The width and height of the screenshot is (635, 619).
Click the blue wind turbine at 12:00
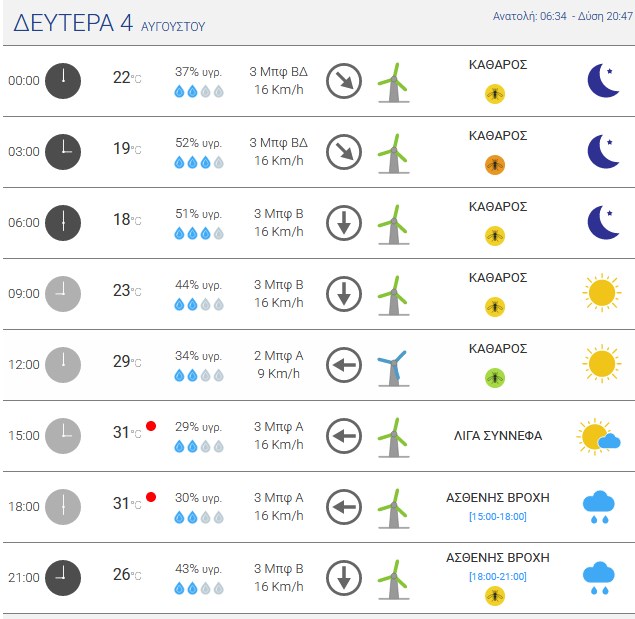(x=393, y=368)
